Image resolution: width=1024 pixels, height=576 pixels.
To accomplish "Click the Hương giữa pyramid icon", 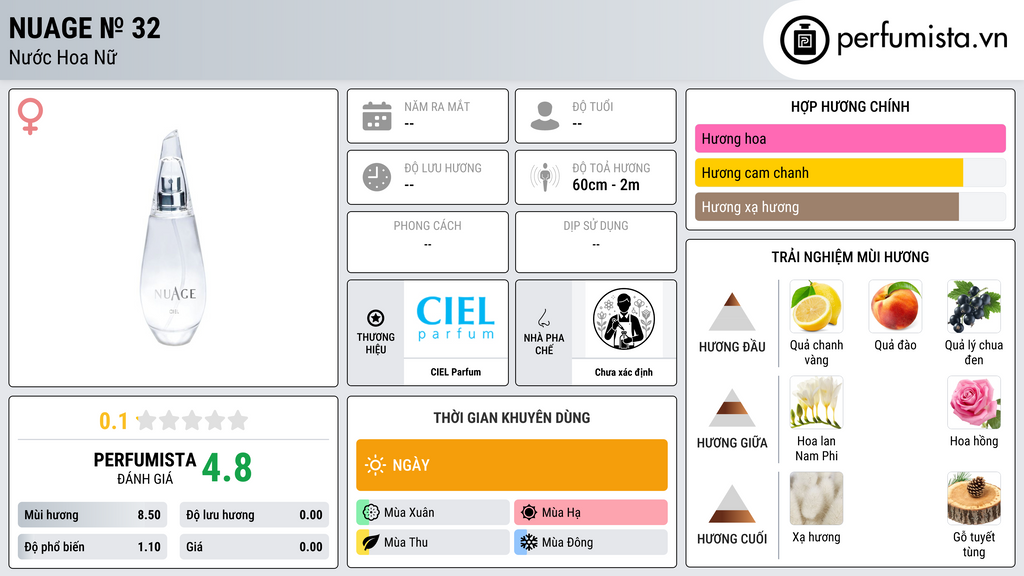I will (x=732, y=408).
